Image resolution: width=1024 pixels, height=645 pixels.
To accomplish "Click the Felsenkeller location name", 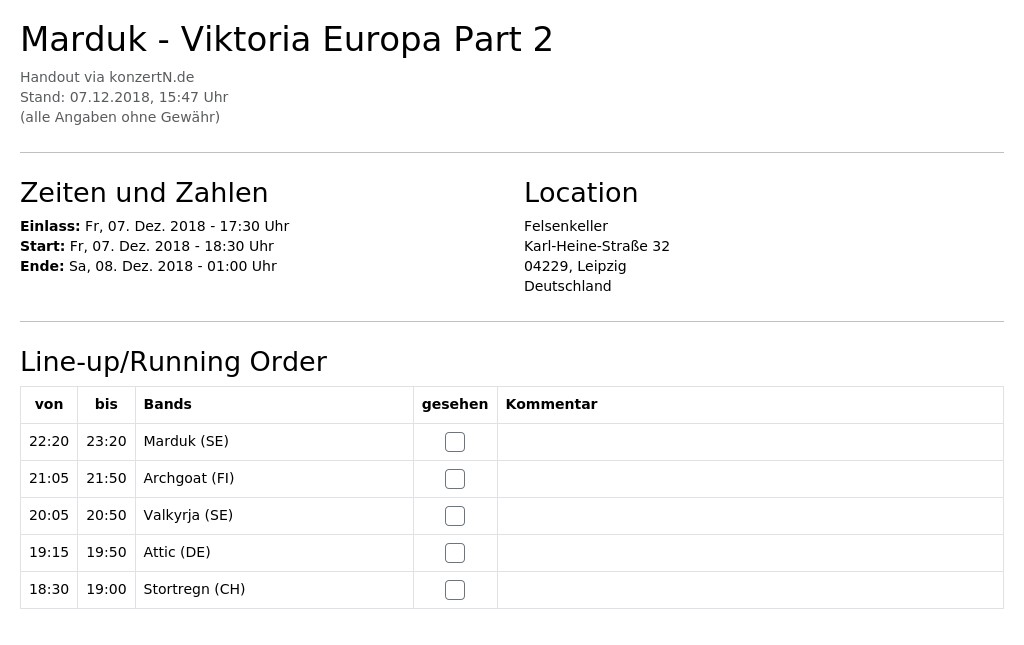I will click(566, 226).
